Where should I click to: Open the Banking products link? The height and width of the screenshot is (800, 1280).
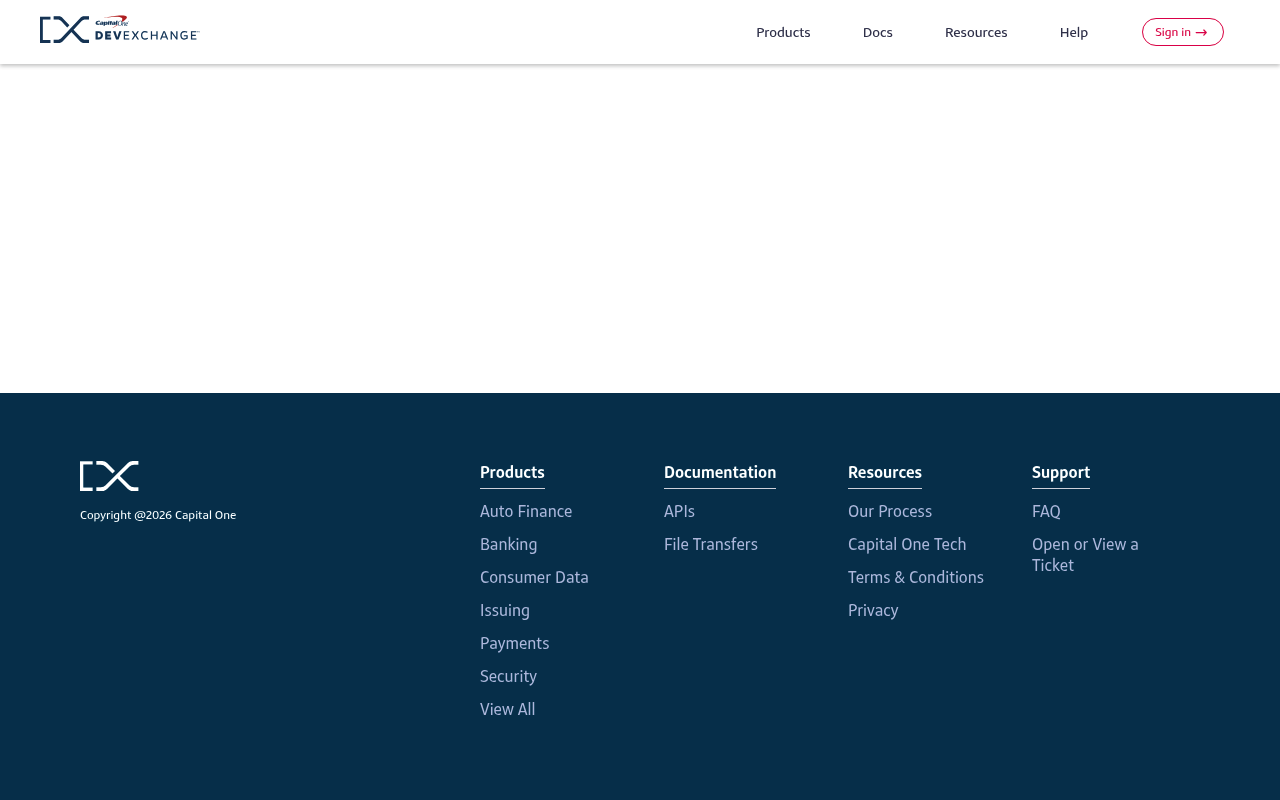508,544
